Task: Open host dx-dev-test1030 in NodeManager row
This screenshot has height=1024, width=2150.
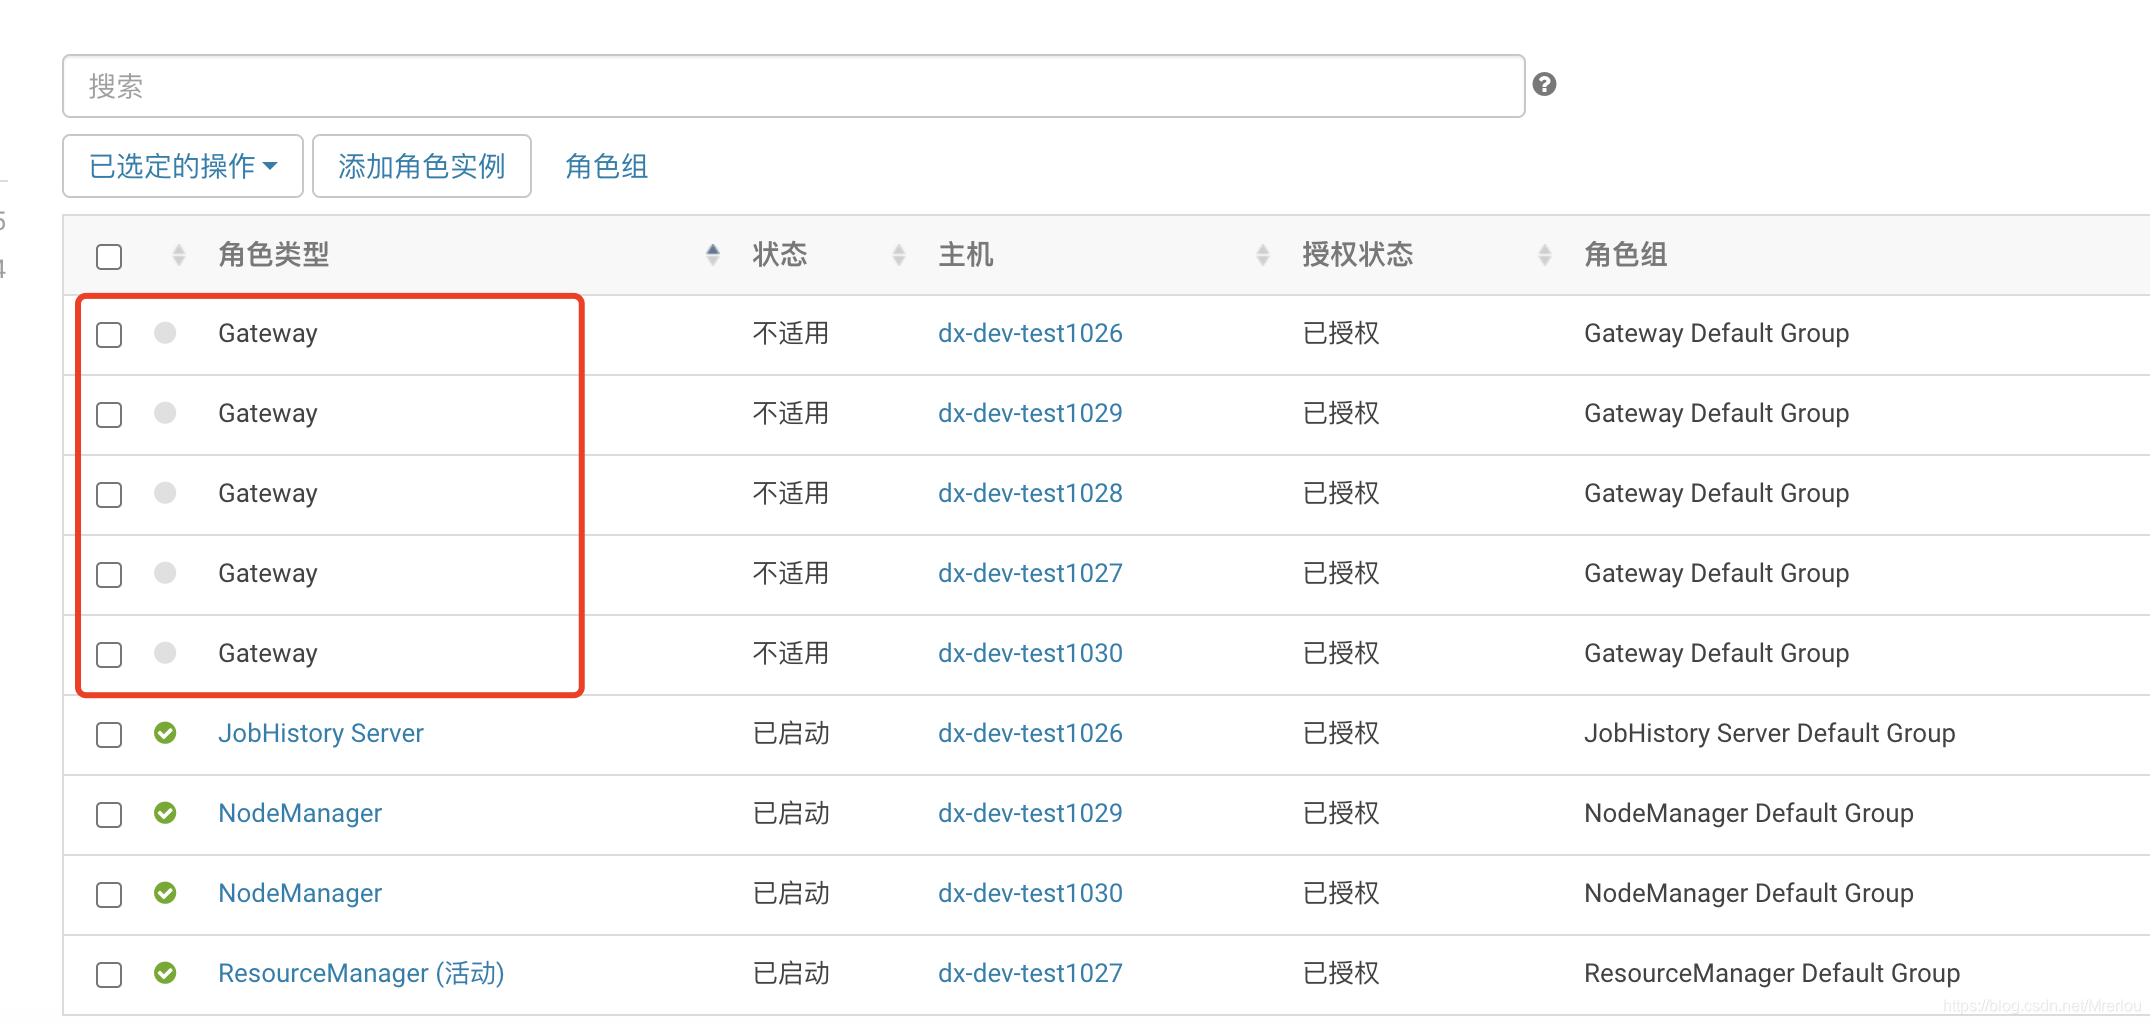Action: coord(1030,893)
